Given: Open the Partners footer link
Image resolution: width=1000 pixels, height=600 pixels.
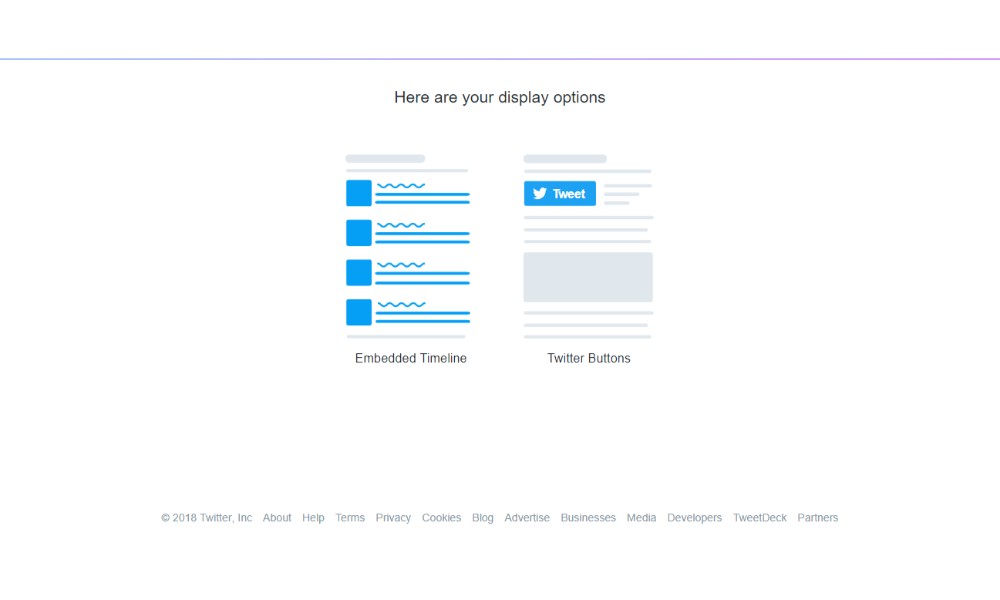Looking at the screenshot, I should pos(818,518).
